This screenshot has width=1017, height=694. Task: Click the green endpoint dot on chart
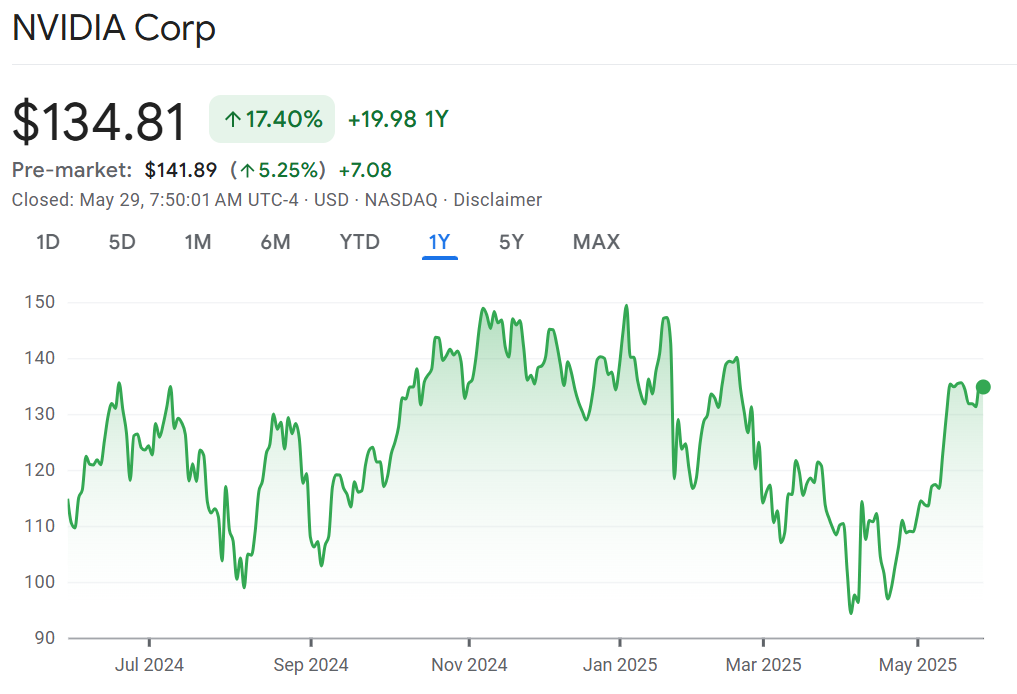pos(983,387)
